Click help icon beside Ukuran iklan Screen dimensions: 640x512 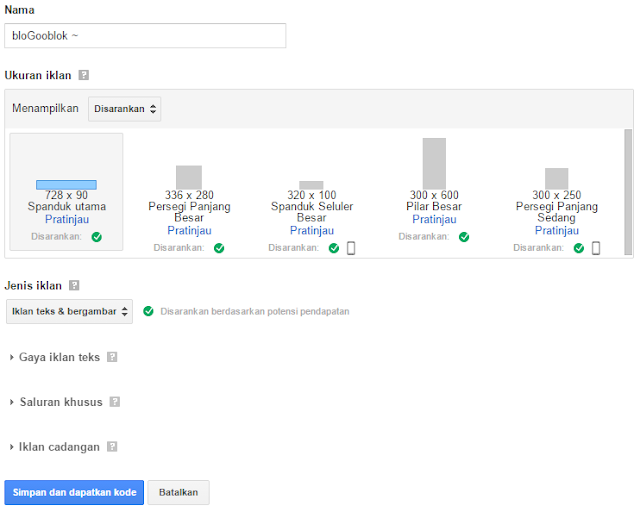click(x=84, y=75)
